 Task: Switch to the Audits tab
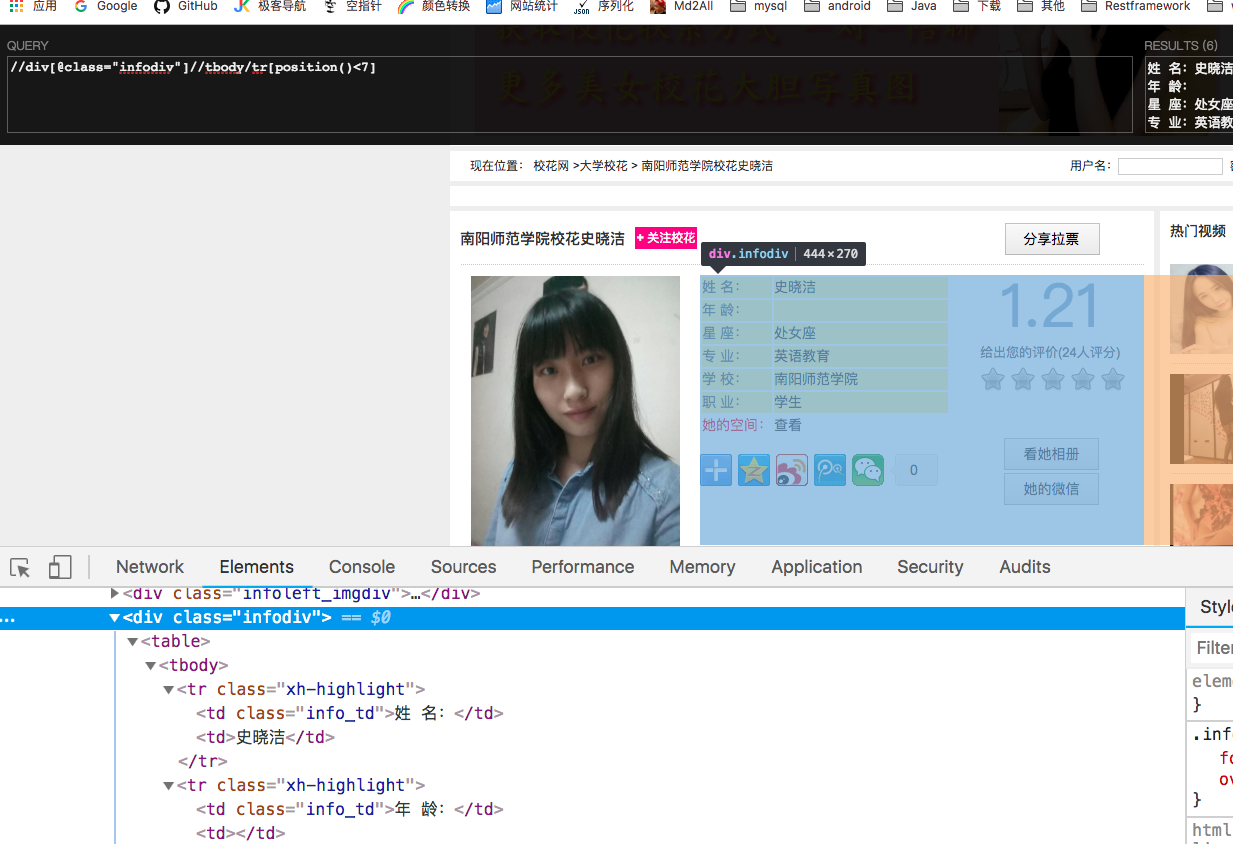(1025, 567)
